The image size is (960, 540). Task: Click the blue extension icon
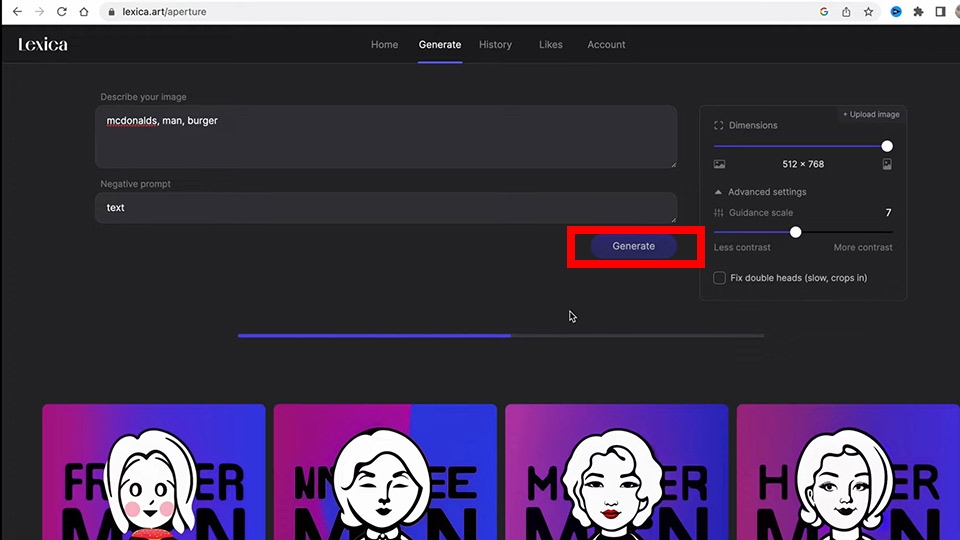tap(896, 12)
